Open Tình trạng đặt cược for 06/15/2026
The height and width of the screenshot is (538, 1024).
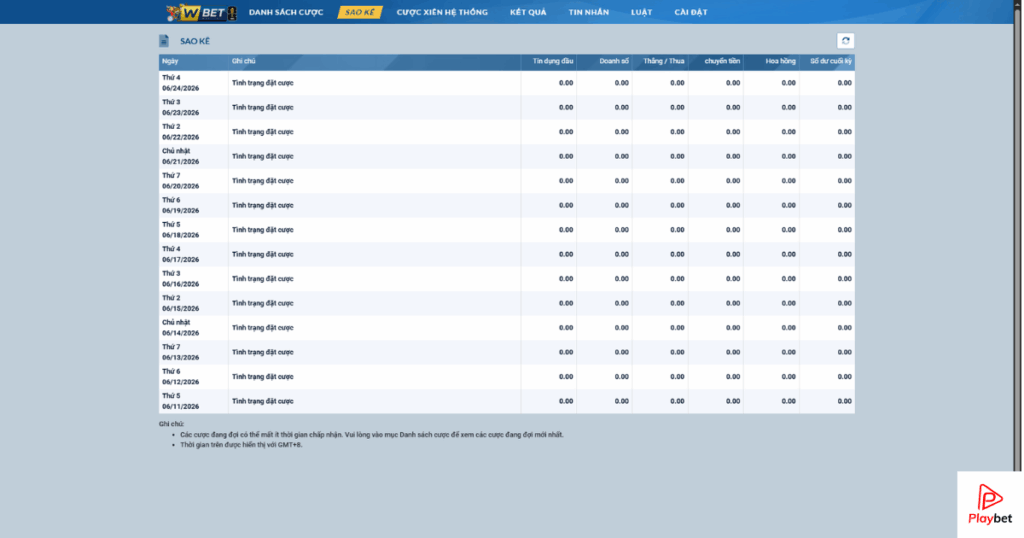[x=263, y=304]
